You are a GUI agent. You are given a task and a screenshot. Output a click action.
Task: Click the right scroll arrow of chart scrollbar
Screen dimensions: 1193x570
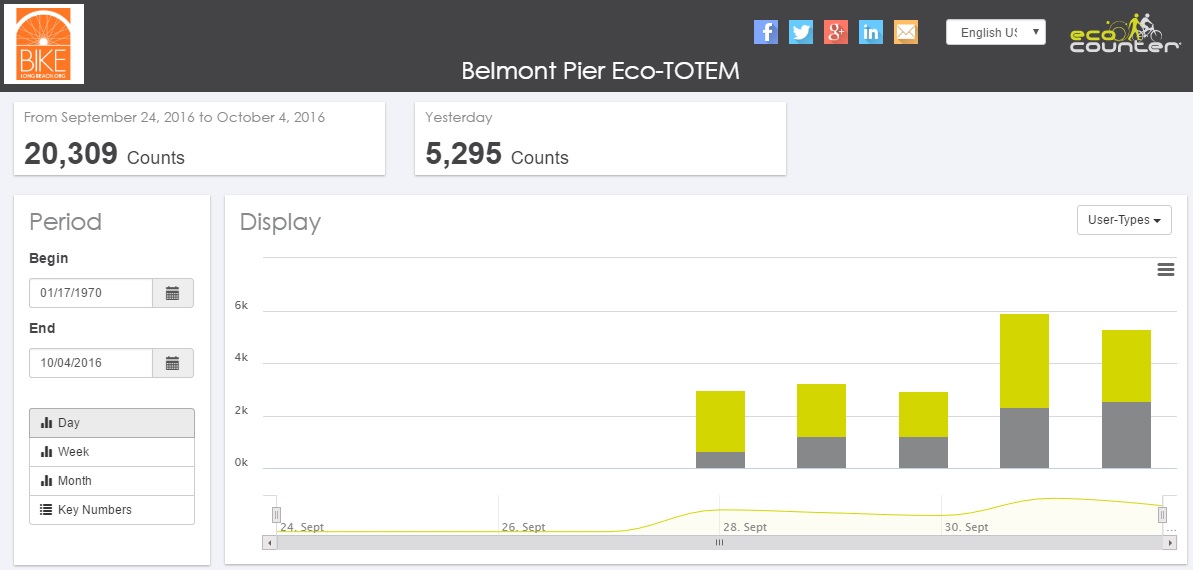1170,542
